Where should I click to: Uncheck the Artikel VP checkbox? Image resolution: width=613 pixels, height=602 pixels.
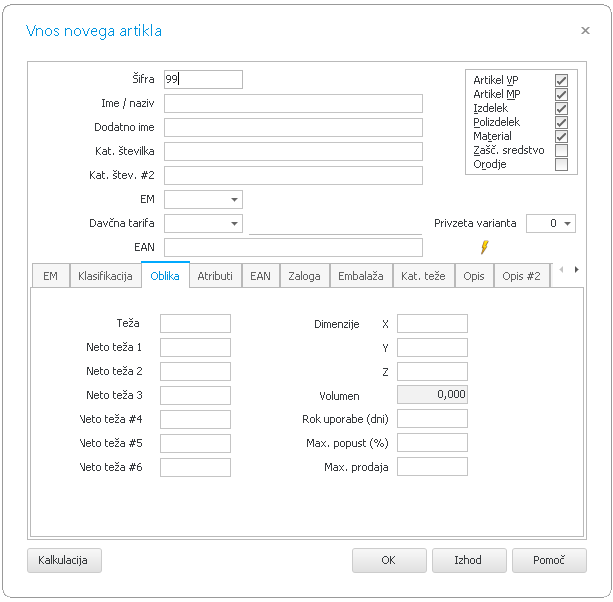(561, 80)
